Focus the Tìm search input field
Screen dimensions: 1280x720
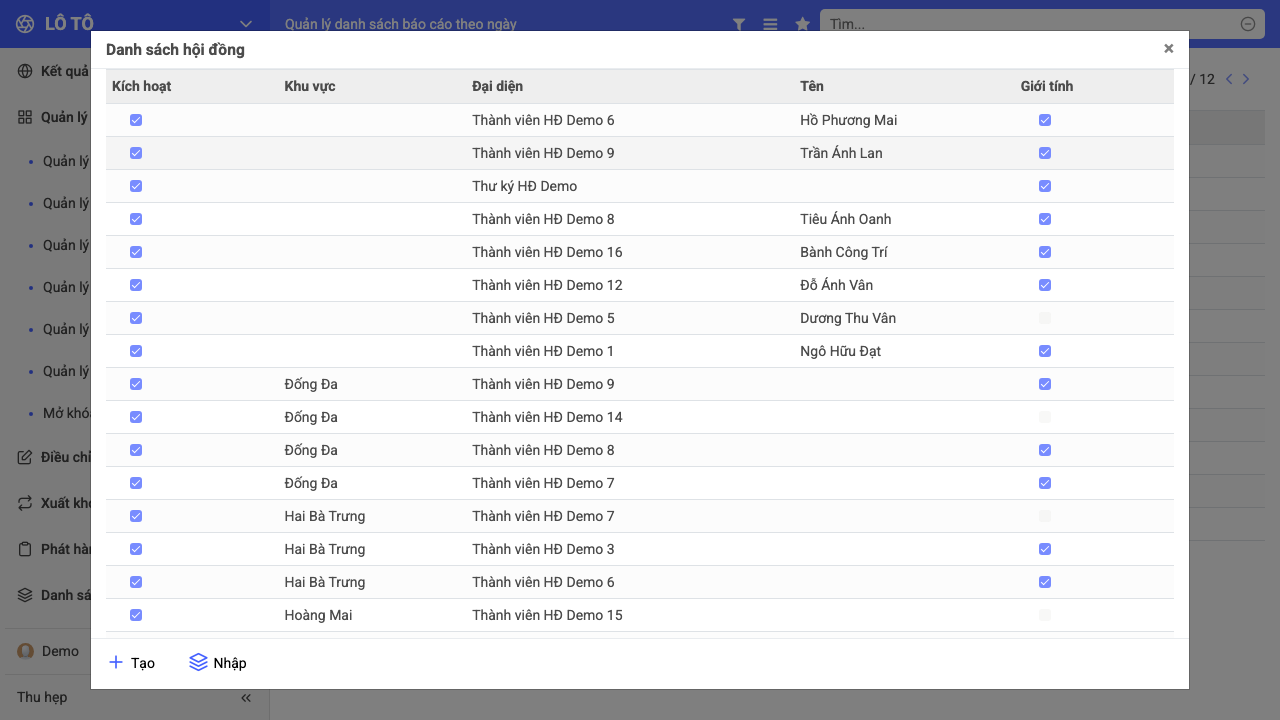click(x=1032, y=24)
